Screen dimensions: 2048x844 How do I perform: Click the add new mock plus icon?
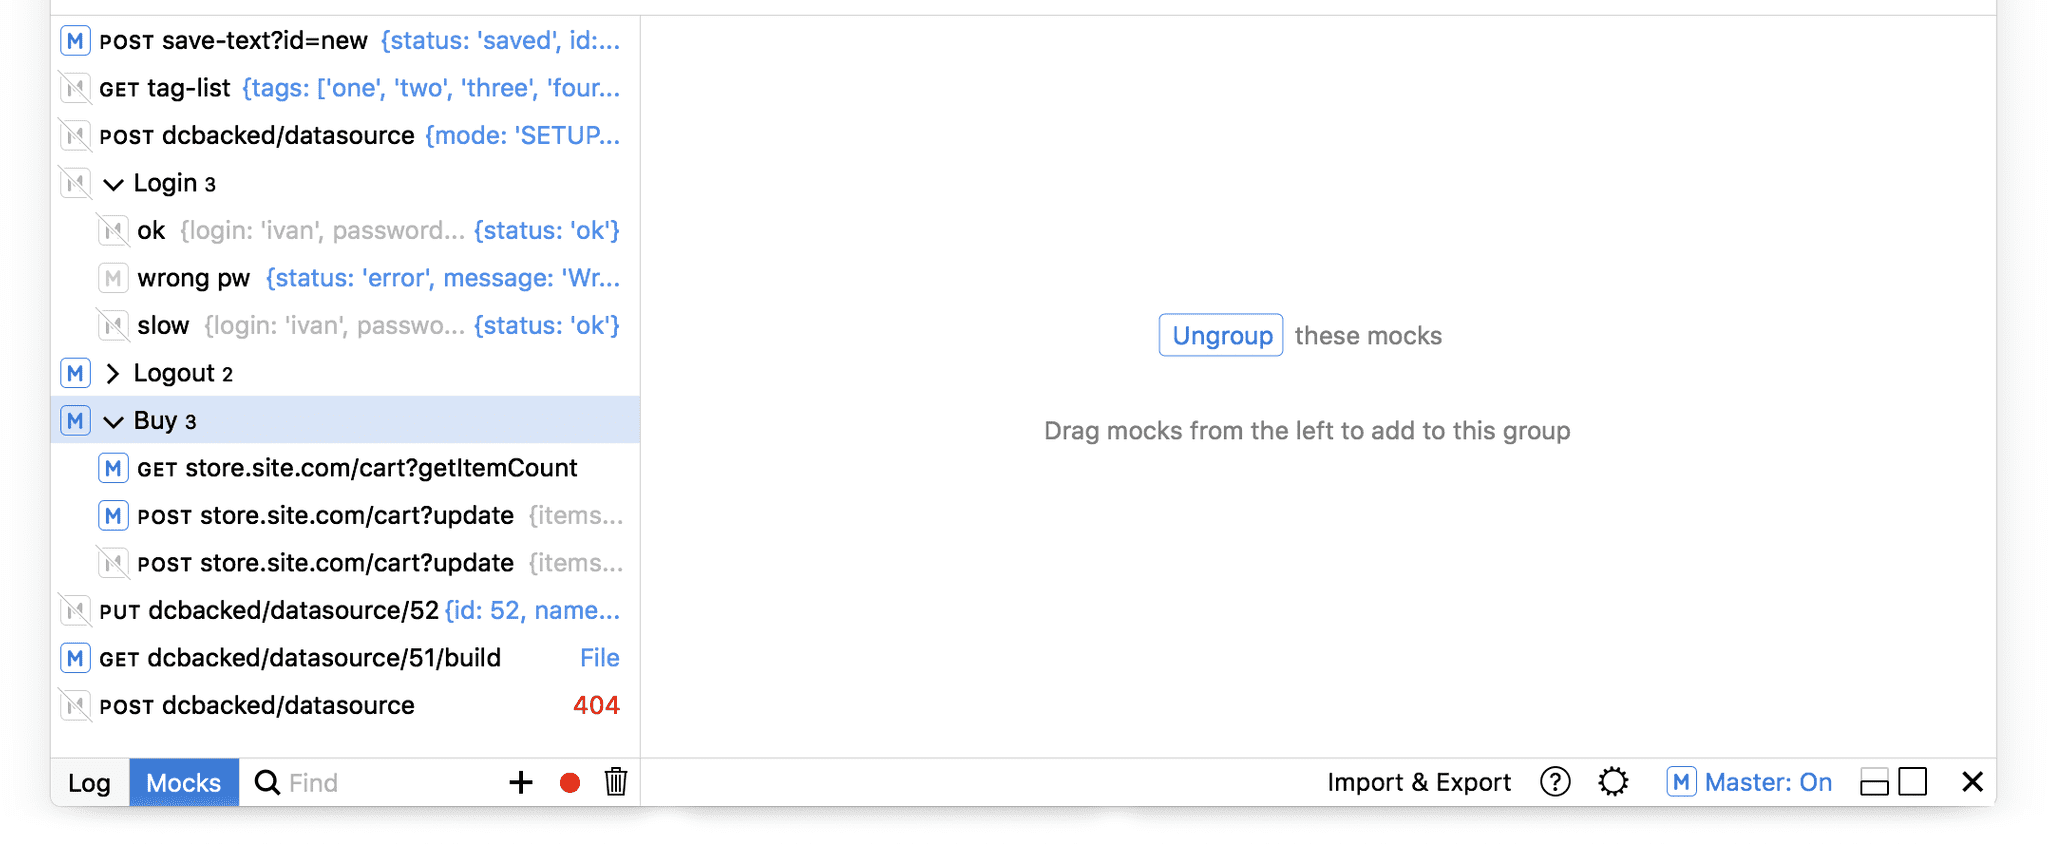[x=520, y=782]
